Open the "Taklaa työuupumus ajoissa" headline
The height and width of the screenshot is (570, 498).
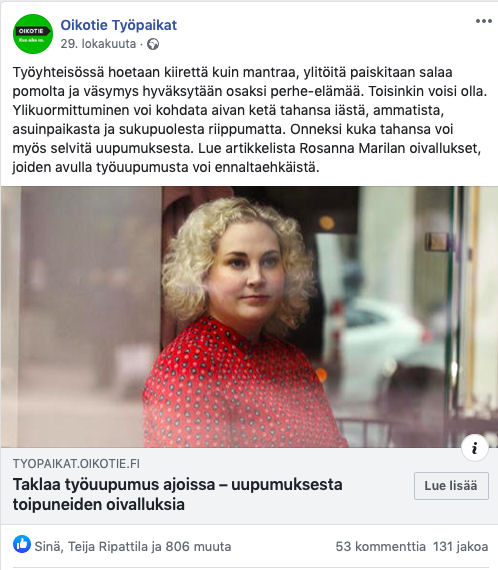(x=177, y=494)
